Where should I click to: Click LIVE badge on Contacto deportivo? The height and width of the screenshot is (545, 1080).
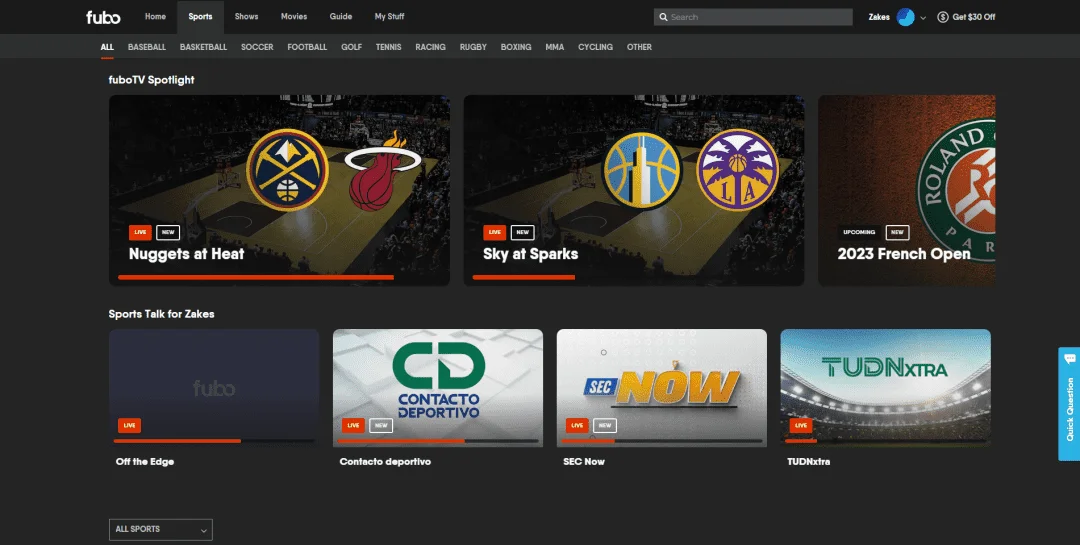(x=353, y=425)
